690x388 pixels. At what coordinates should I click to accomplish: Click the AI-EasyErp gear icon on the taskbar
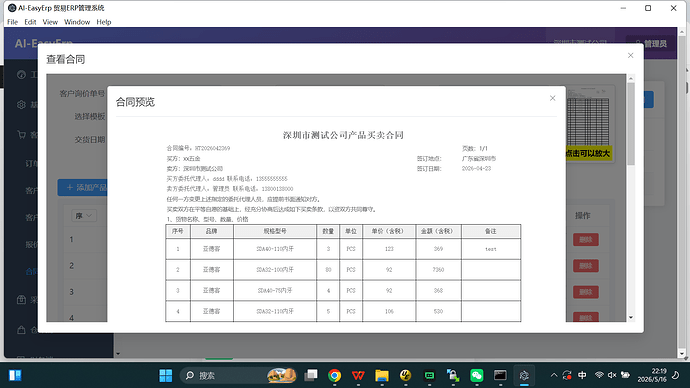click(524, 375)
